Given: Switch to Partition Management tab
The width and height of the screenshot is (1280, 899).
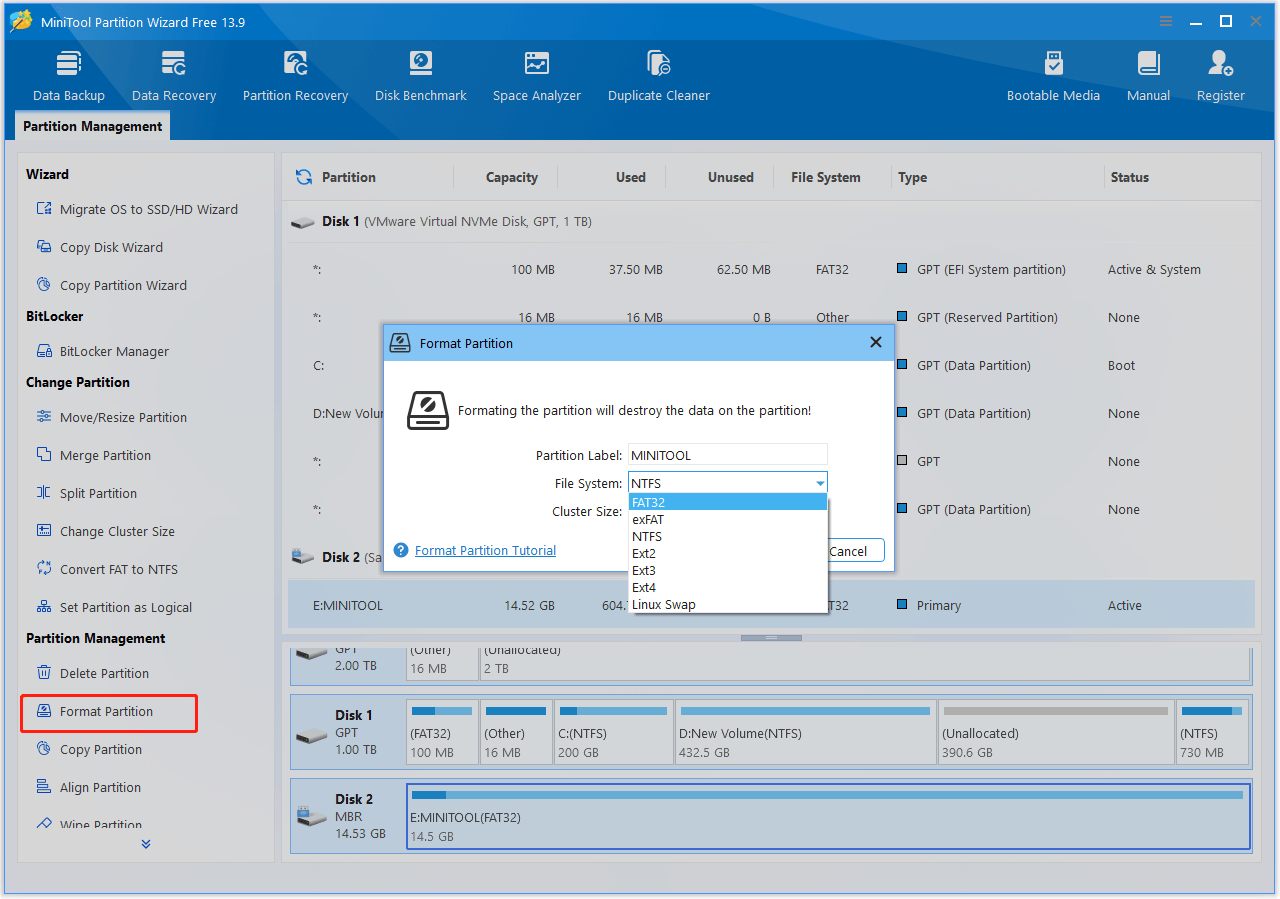Looking at the screenshot, I should (93, 126).
